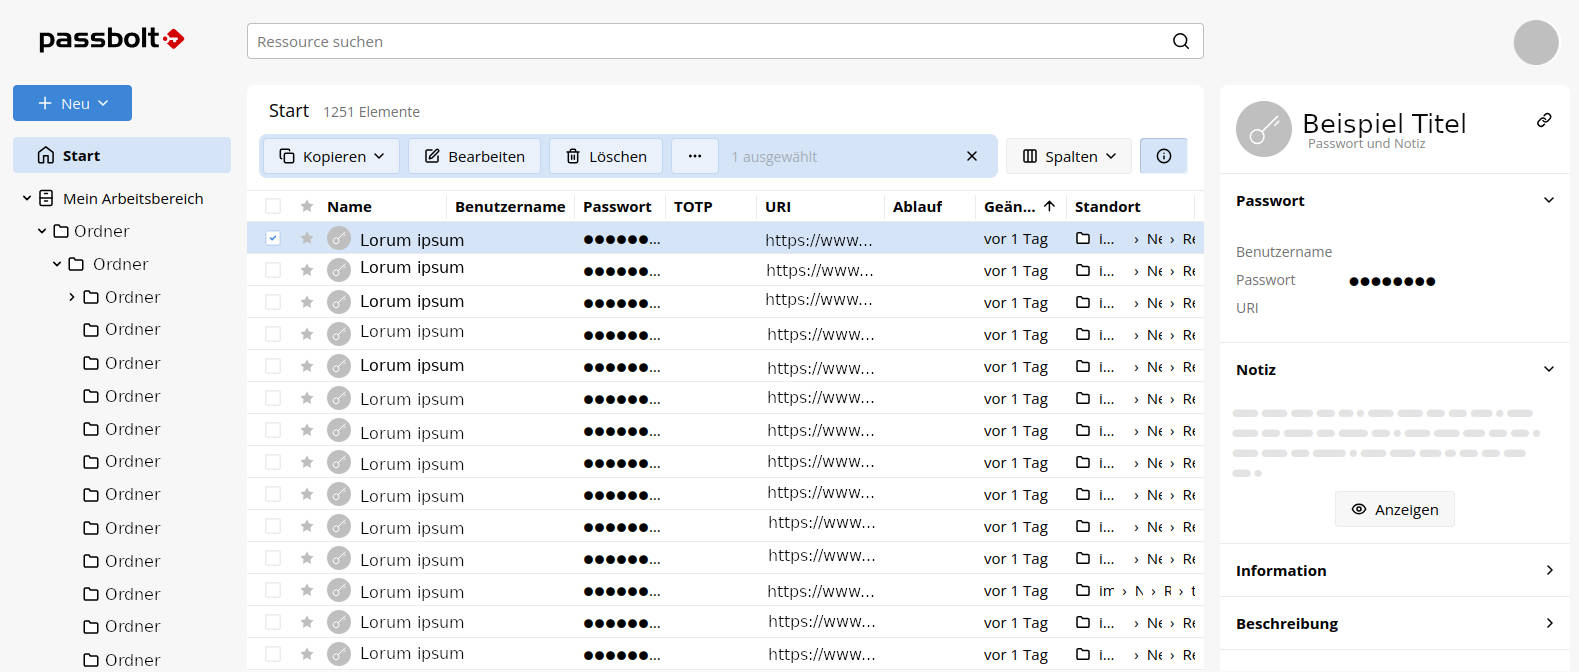Sort by the favorite star column header
This screenshot has height=672, width=1579.
pyautogui.click(x=307, y=206)
